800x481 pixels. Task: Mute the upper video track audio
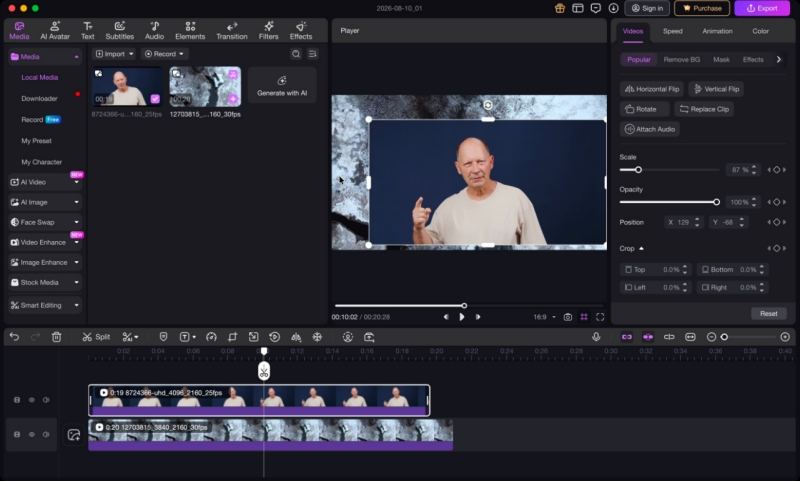[46, 400]
